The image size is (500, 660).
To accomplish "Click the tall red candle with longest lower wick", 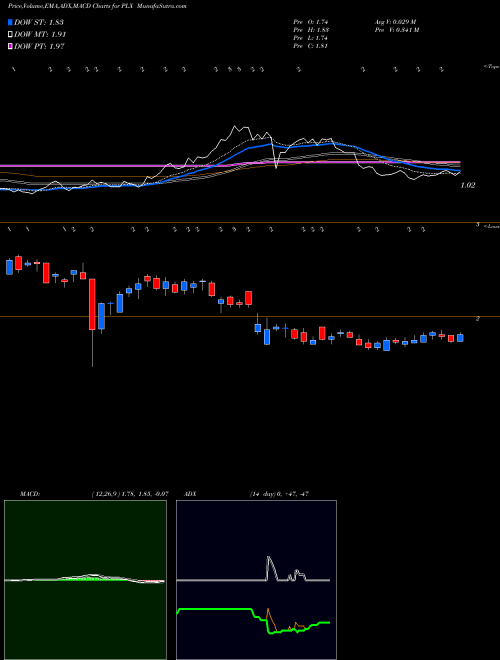I will click(92, 304).
